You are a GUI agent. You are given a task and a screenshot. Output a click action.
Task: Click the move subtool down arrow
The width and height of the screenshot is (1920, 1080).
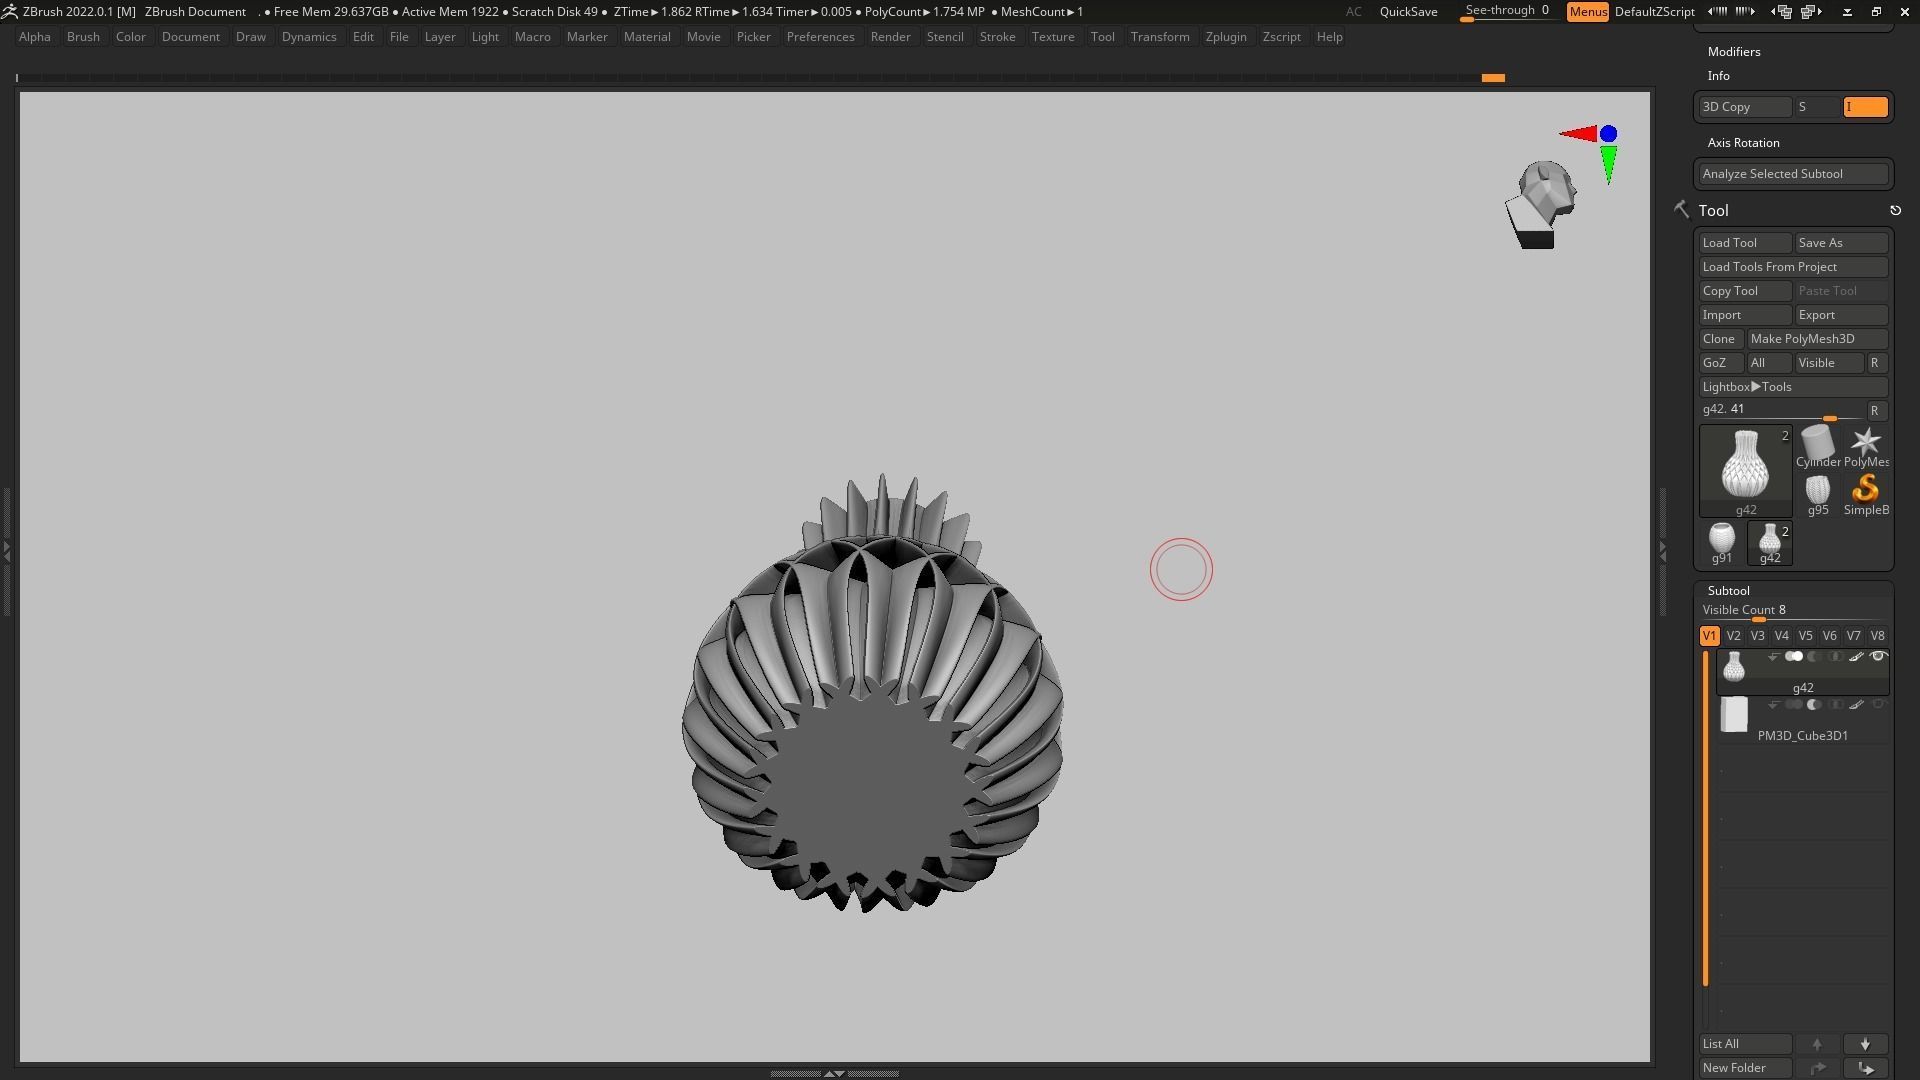click(1865, 1044)
